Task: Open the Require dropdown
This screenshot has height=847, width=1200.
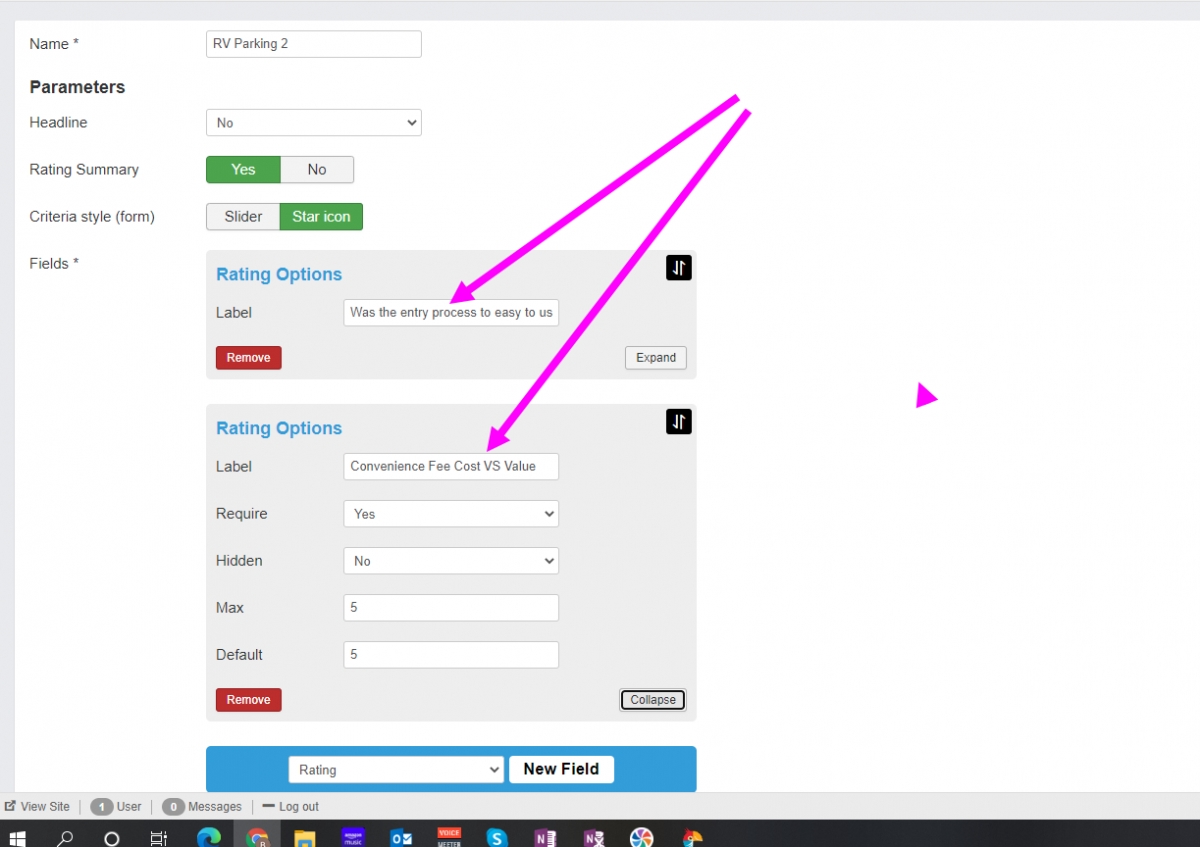Action: click(x=450, y=514)
